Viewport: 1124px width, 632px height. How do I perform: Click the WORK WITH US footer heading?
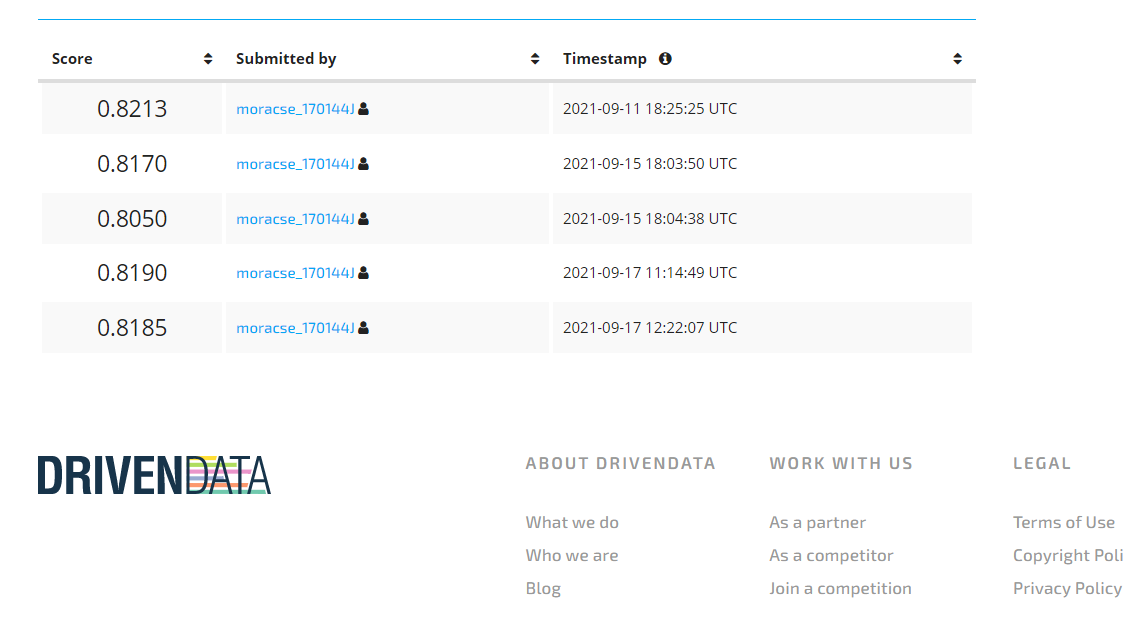click(x=841, y=464)
